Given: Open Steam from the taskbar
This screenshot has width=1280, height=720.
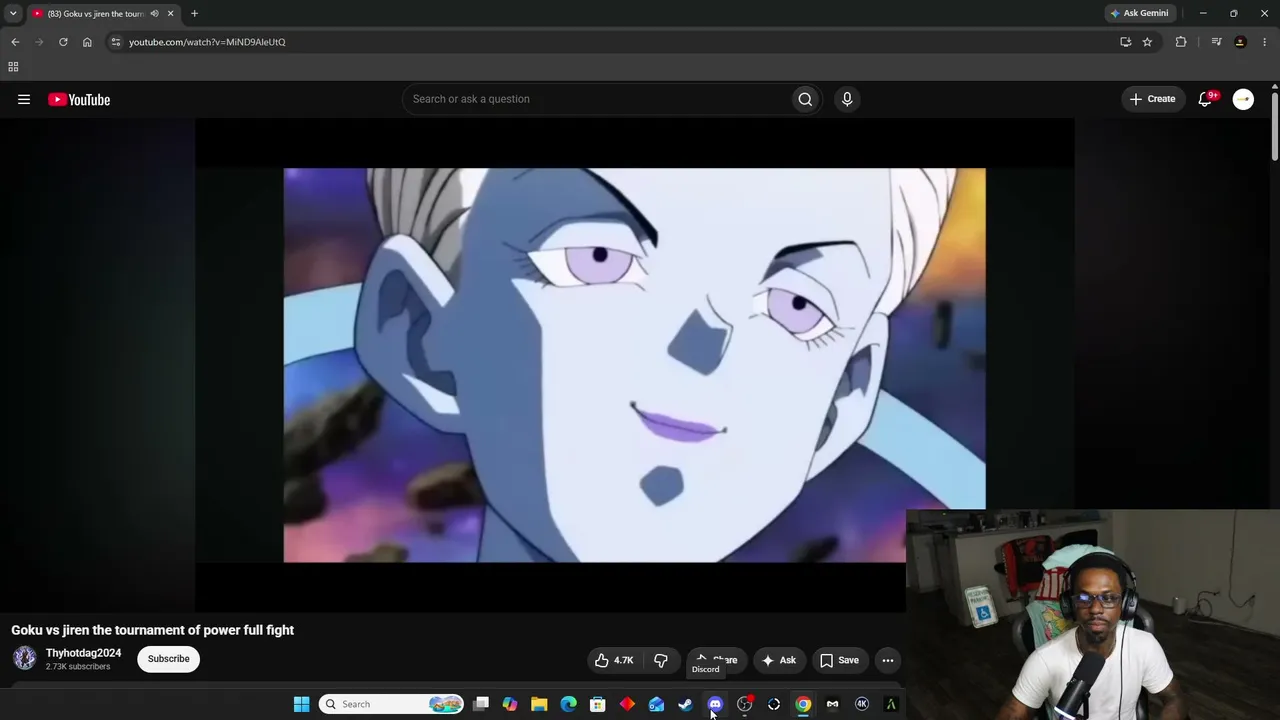Looking at the screenshot, I should coord(685,704).
